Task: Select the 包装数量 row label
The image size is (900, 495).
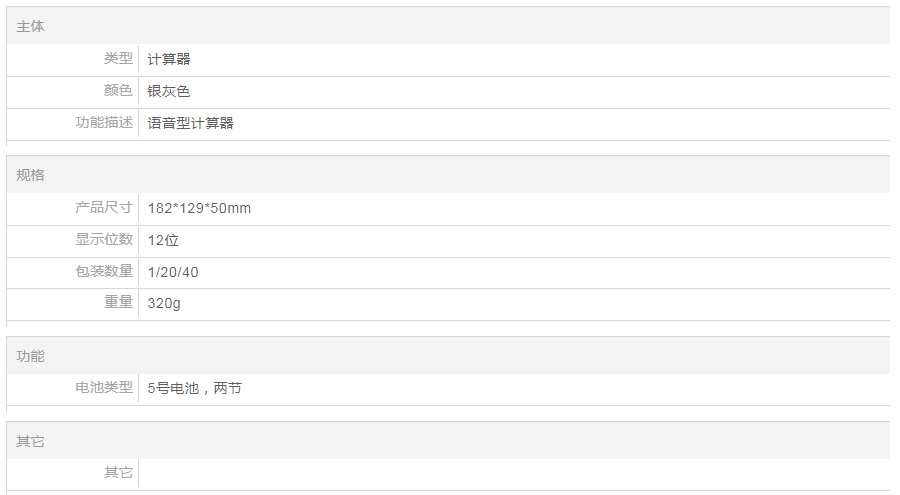Action: (104, 272)
